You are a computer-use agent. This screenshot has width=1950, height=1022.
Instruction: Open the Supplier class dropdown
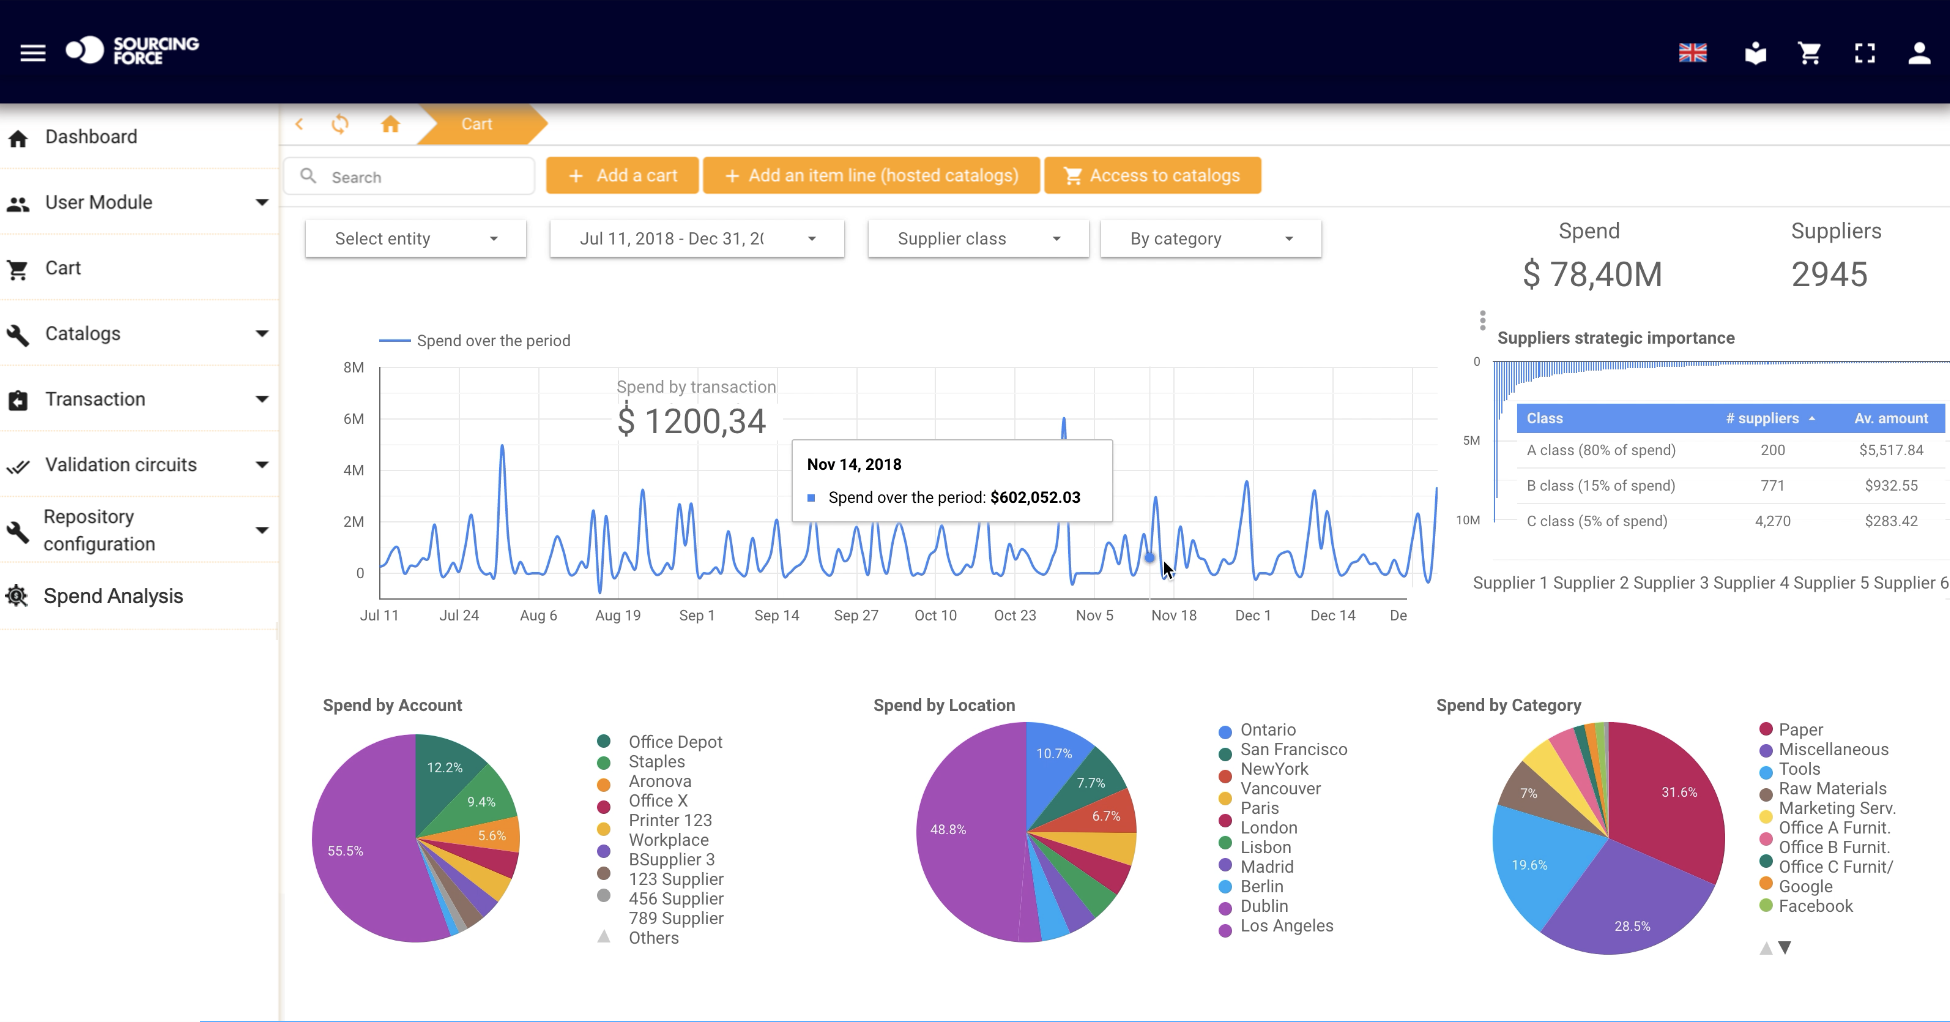point(978,239)
